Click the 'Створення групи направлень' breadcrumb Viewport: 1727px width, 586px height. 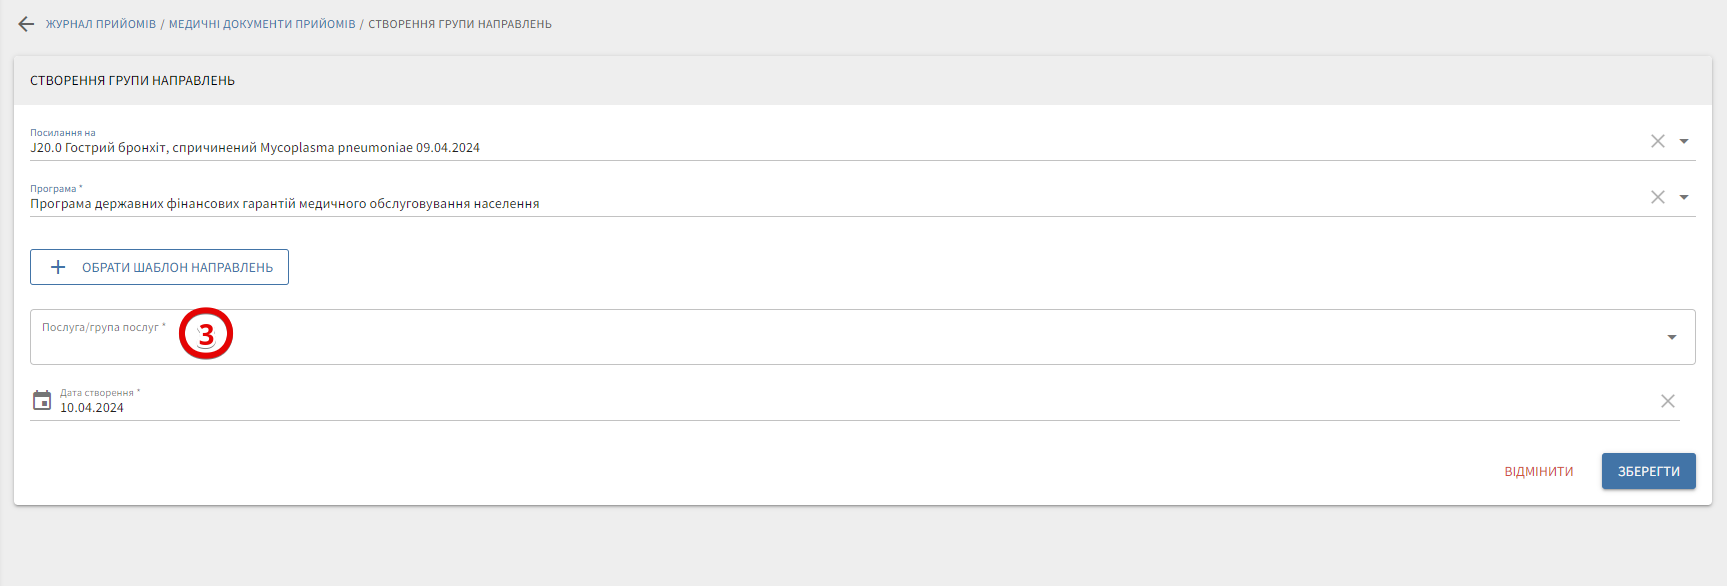(x=460, y=24)
